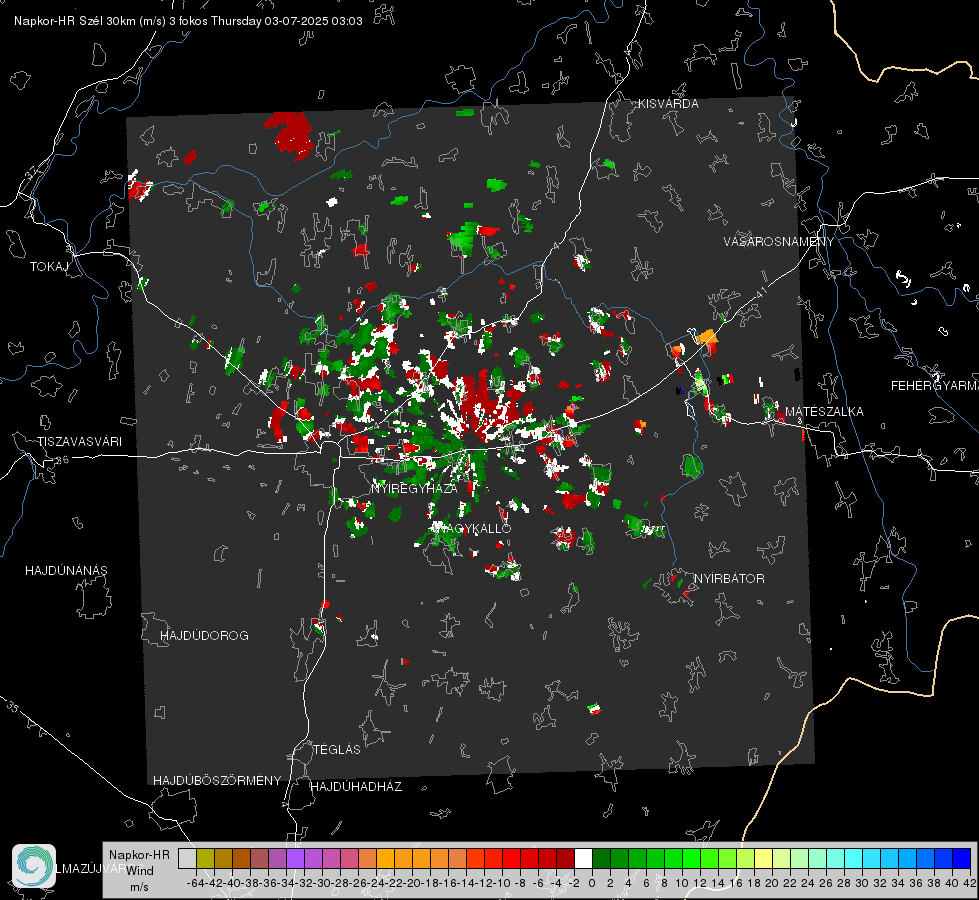The width and height of the screenshot is (979, 900).
Task: Click the HAJDÚDOROG city label
Action: [x=204, y=635]
